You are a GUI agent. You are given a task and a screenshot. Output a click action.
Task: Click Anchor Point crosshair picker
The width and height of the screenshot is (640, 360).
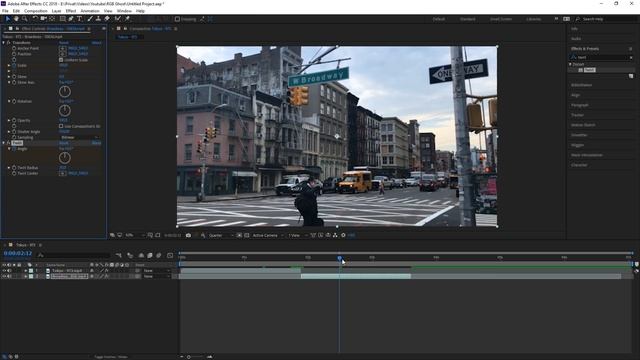(62, 48)
